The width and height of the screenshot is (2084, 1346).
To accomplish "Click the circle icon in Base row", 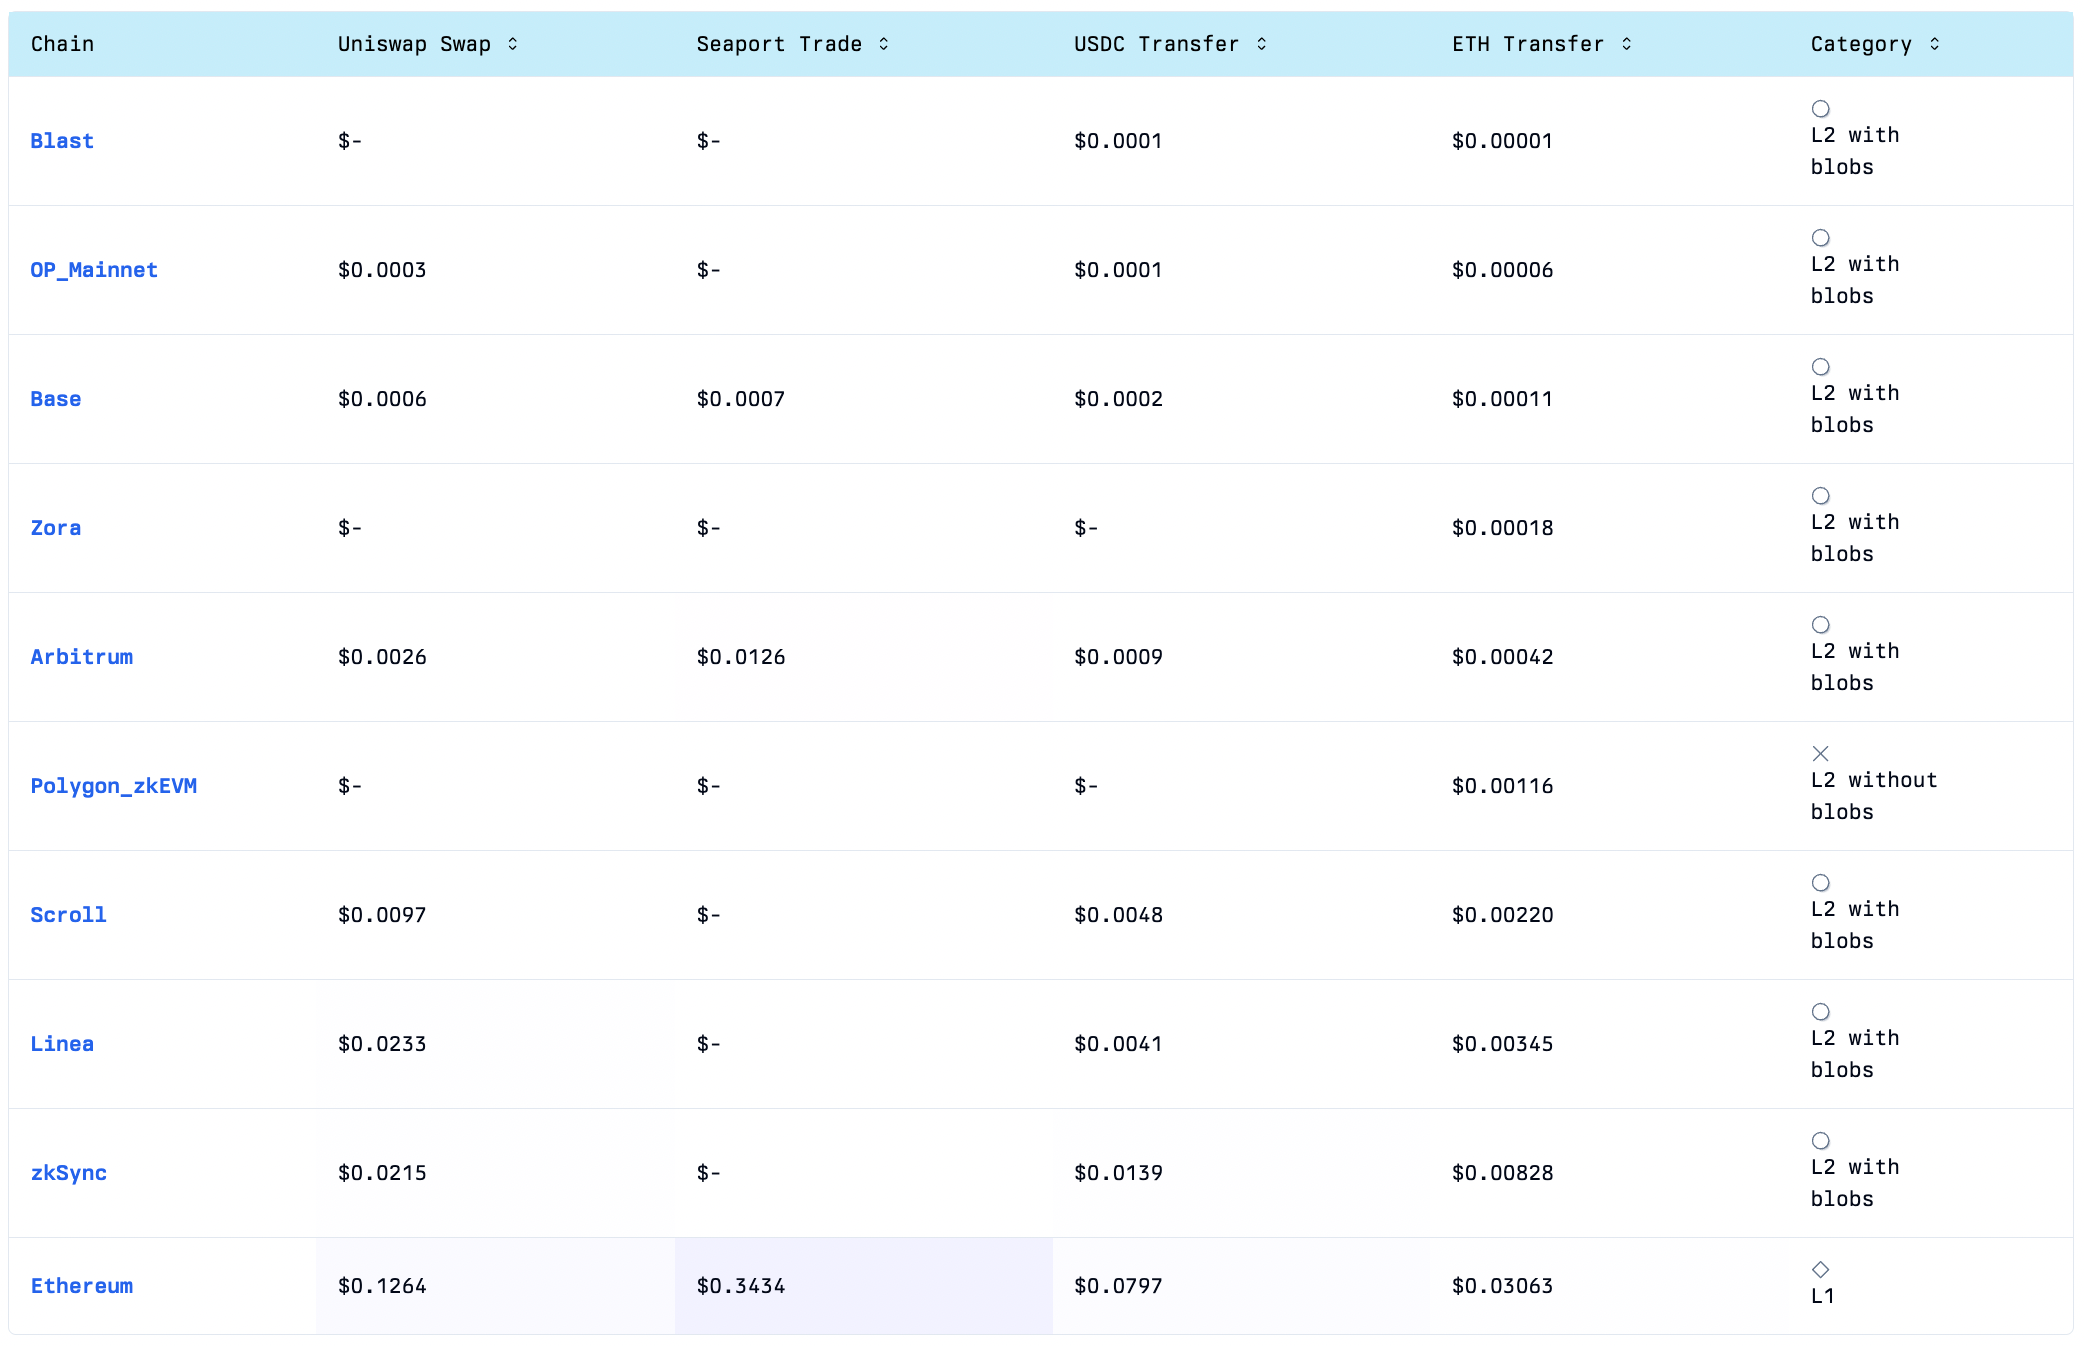I will point(1821,367).
